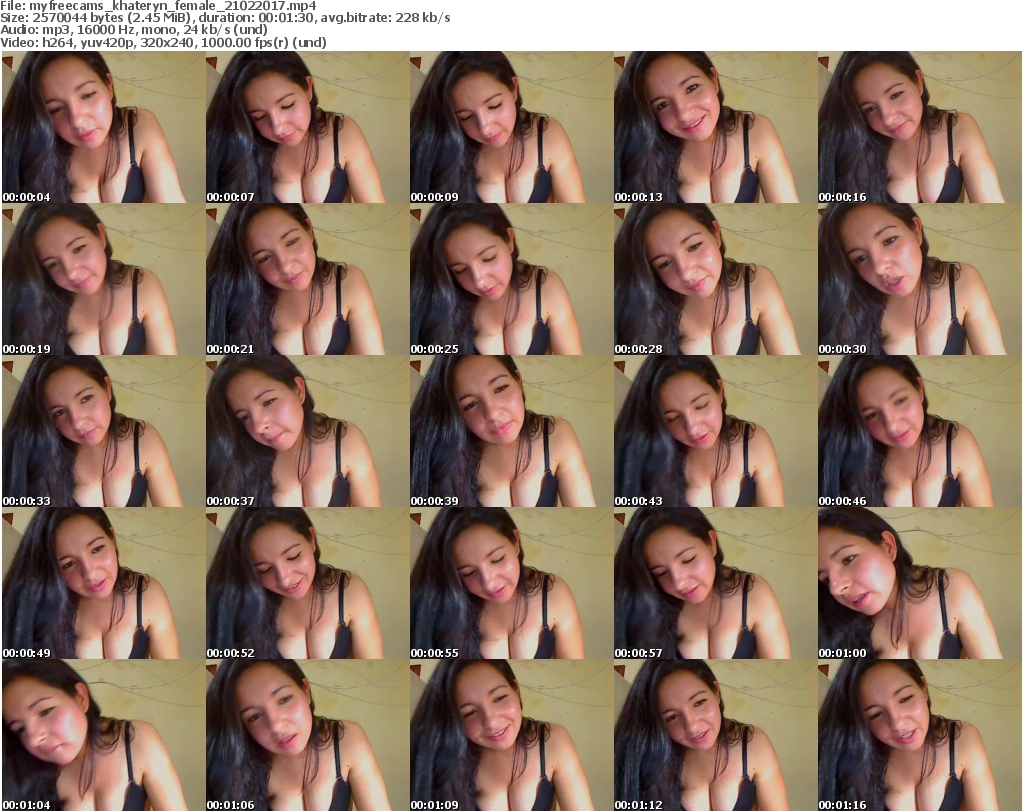The width and height of the screenshot is (1024, 811).
Task: Open the frame at 00:00:52
Action: click(308, 584)
